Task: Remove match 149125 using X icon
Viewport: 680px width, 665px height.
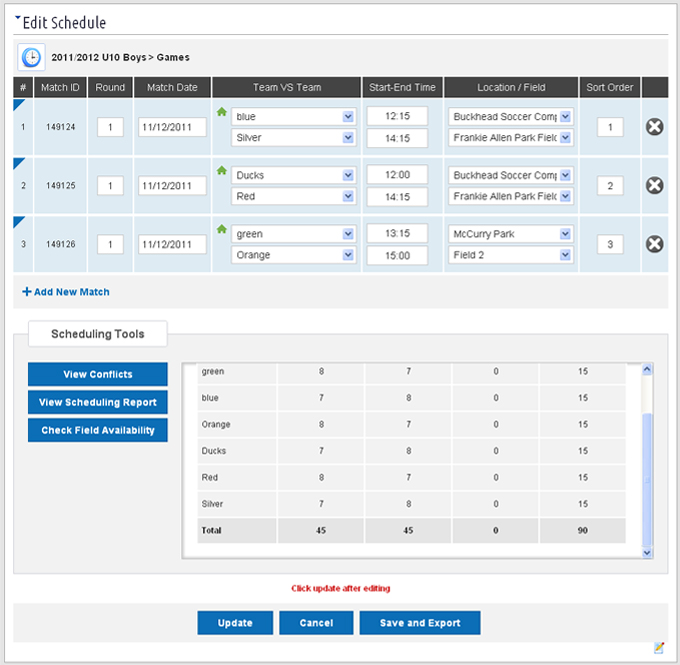Action: coord(654,185)
